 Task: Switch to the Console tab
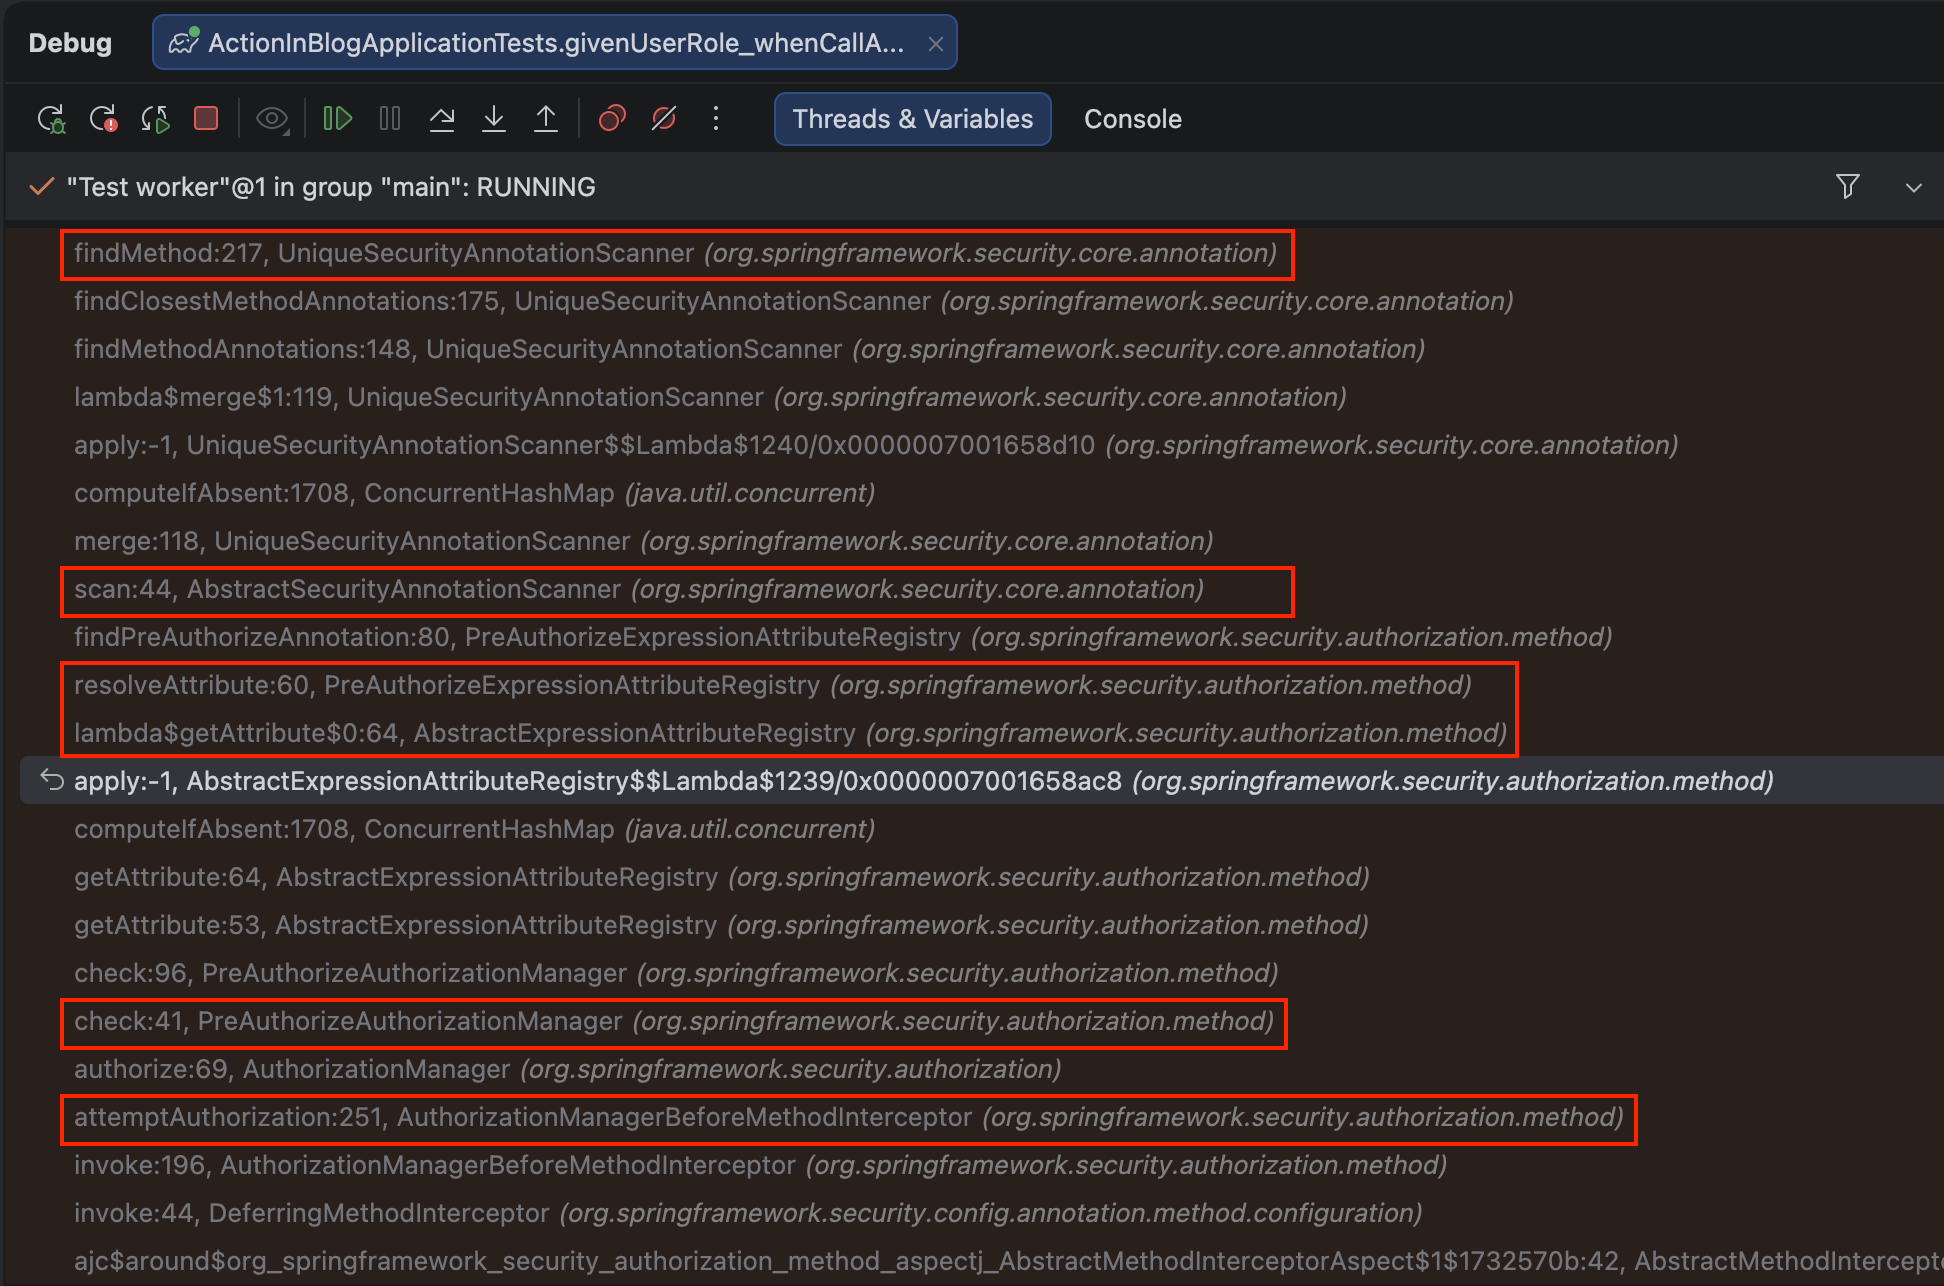1133,119
